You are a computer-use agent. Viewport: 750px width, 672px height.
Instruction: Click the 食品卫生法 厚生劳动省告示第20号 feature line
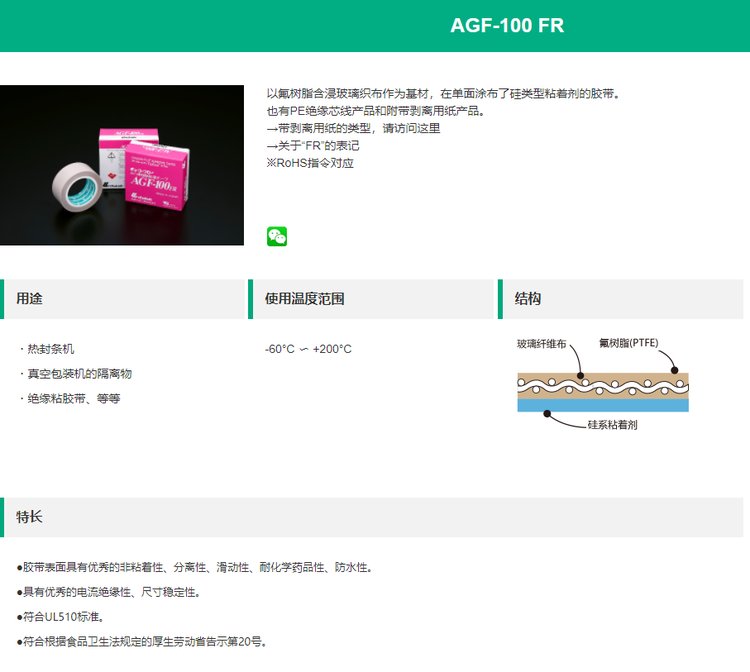pos(142,641)
